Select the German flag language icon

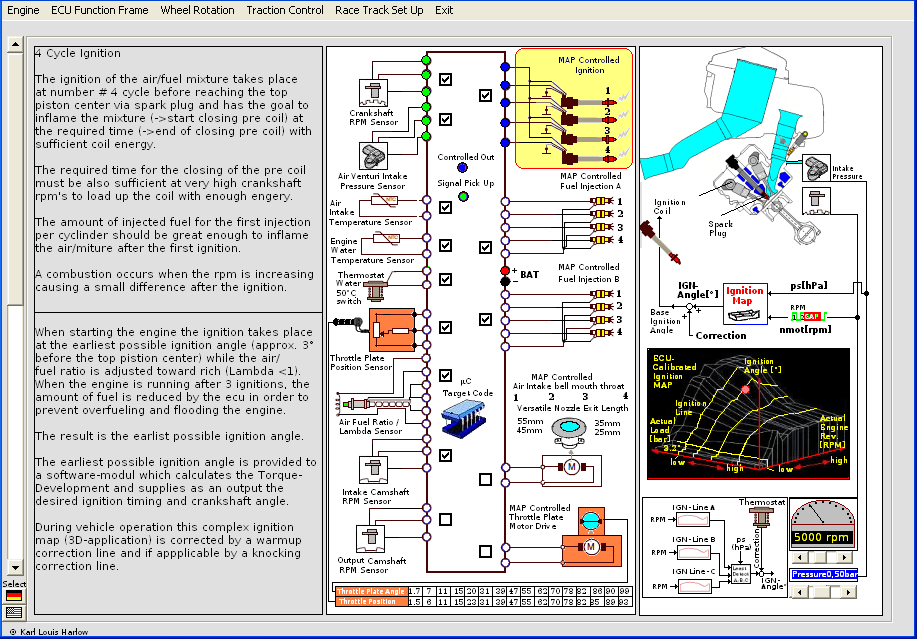tap(13, 596)
